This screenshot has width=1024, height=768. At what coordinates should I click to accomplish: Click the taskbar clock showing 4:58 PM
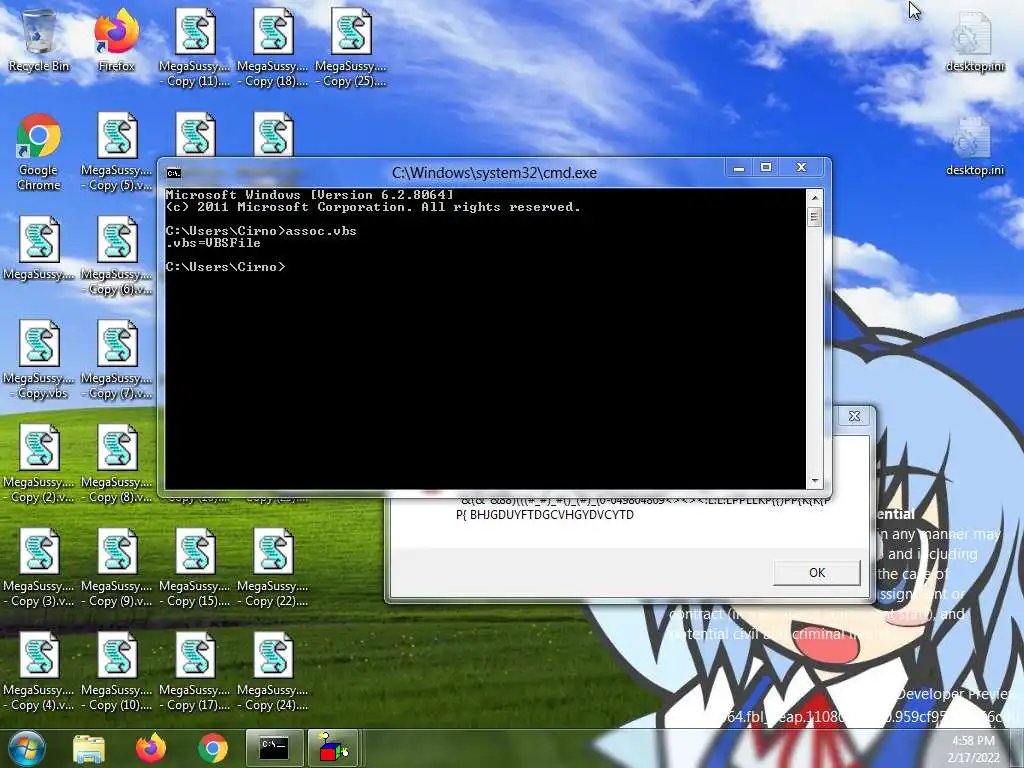point(973,748)
